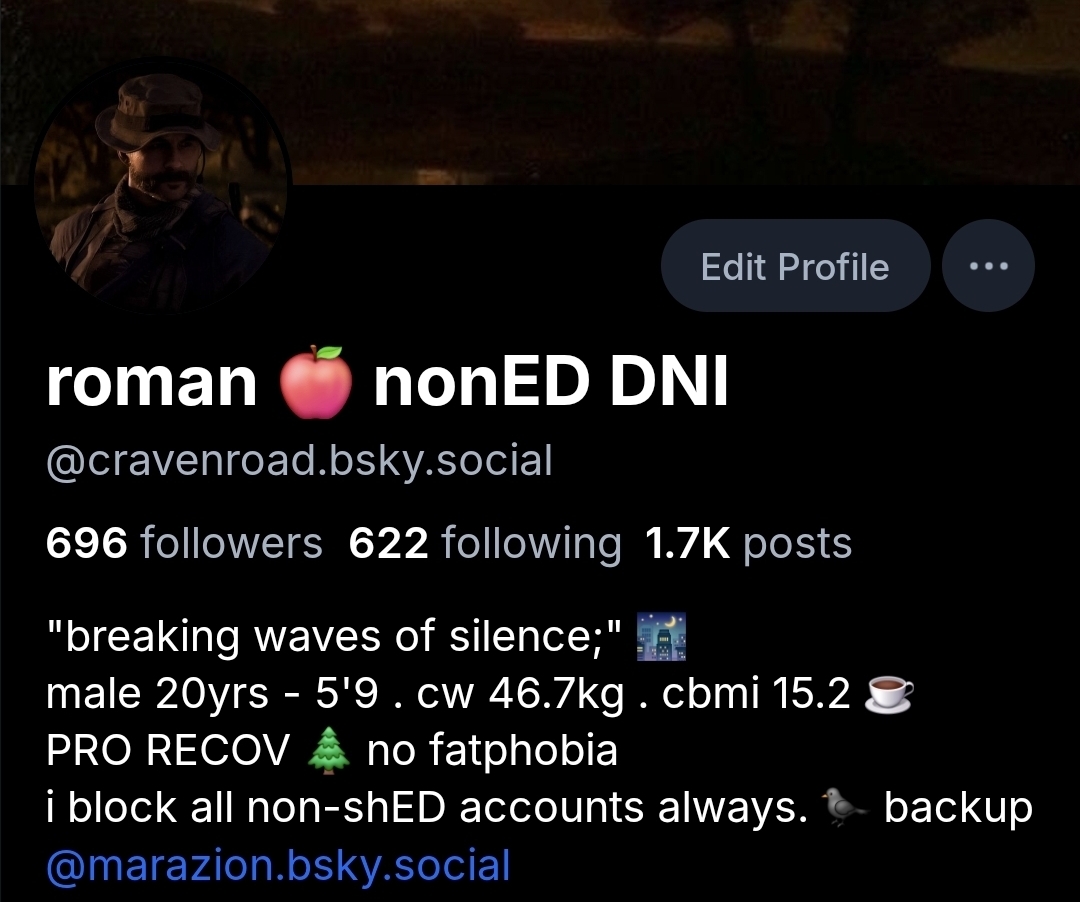The image size is (1080, 902).
Task: Click the night city emoji in bio
Action: point(661,636)
